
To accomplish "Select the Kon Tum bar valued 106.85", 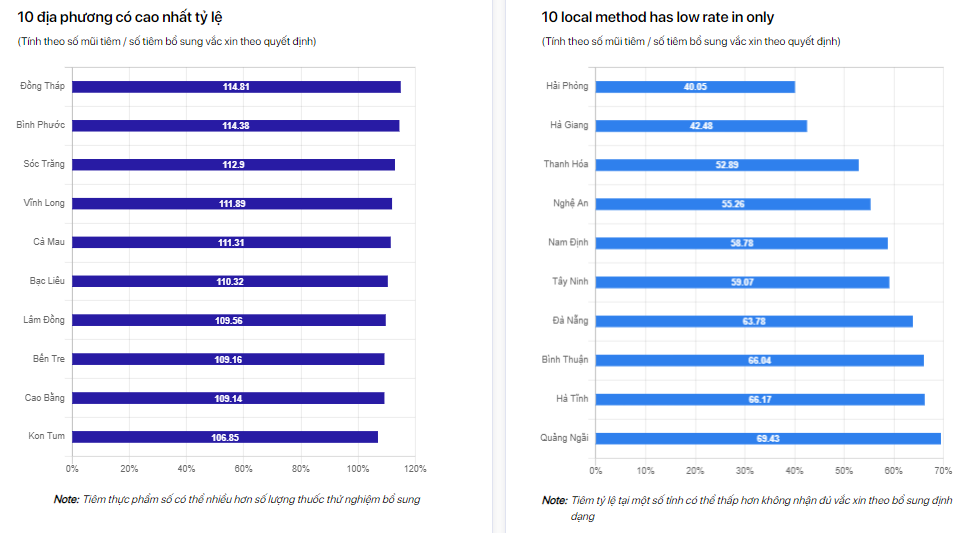I will point(225,437).
